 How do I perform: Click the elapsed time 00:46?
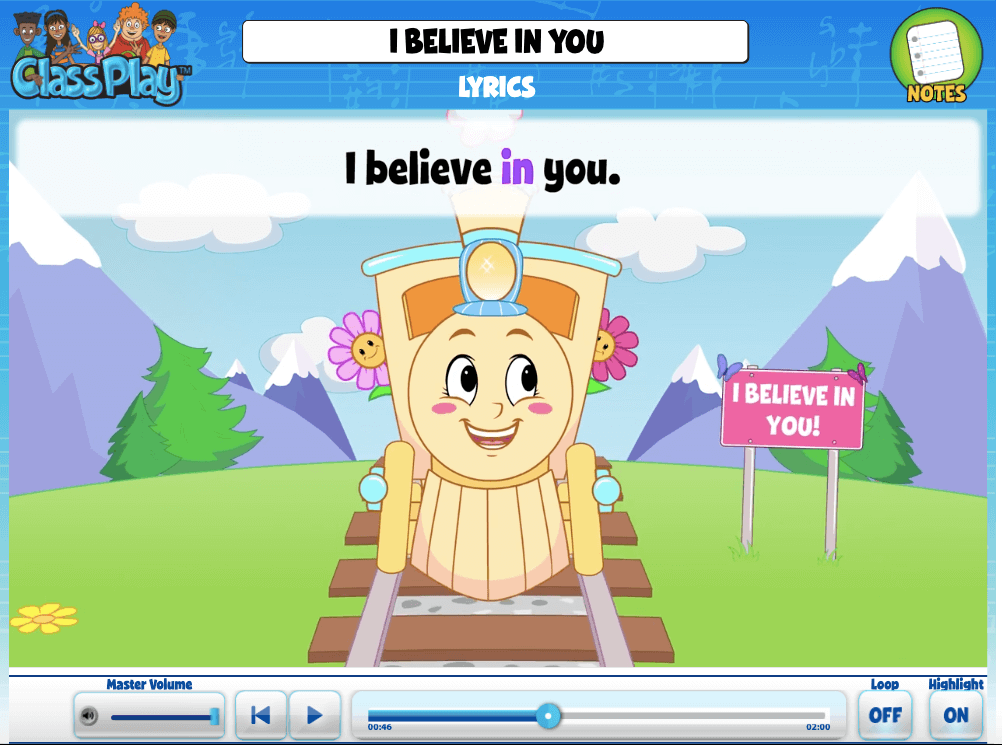[380, 727]
